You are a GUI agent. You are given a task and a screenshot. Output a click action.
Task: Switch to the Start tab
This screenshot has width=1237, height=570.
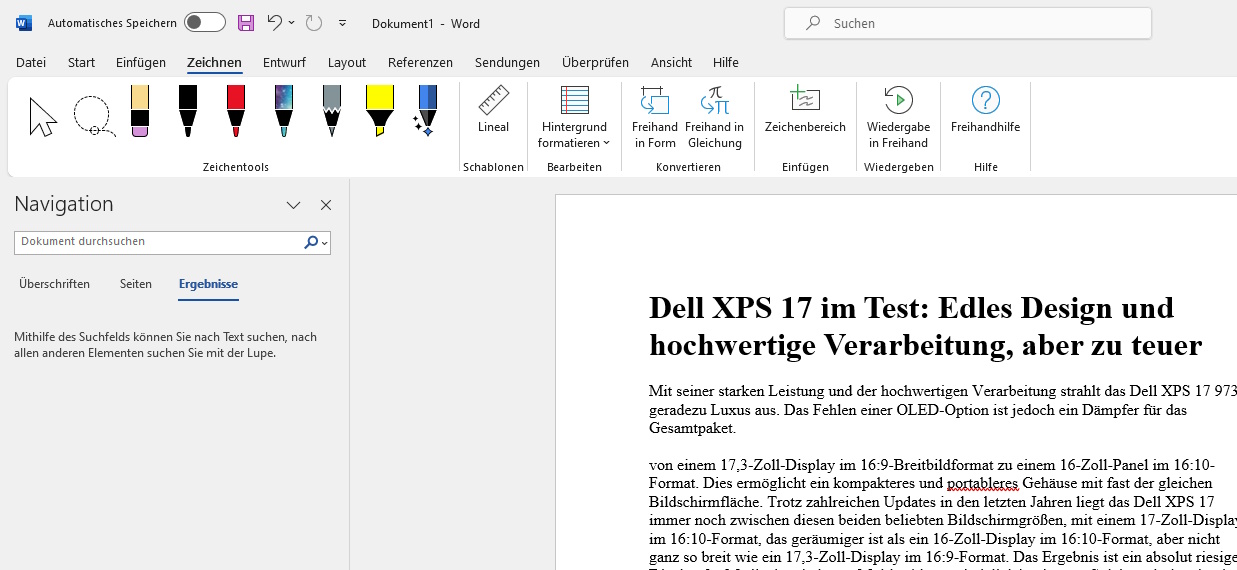tap(81, 62)
